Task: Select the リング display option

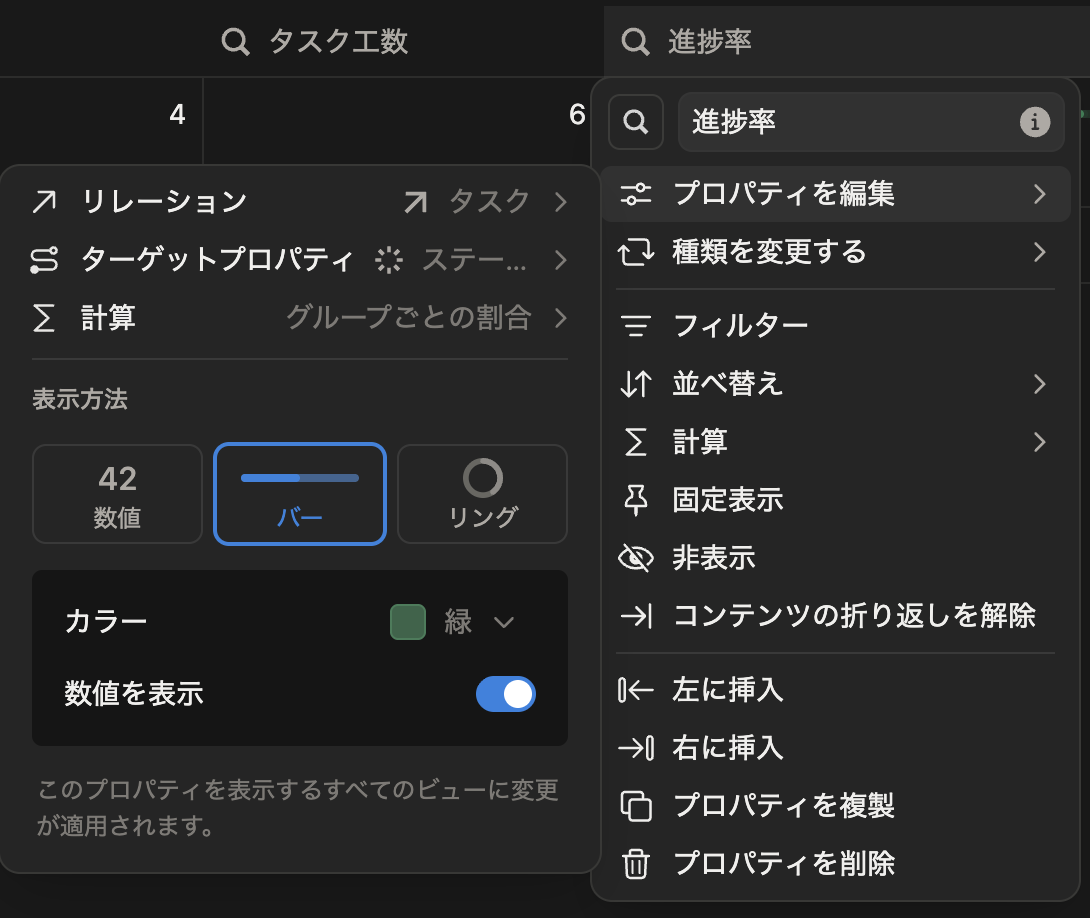Action: click(482, 494)
